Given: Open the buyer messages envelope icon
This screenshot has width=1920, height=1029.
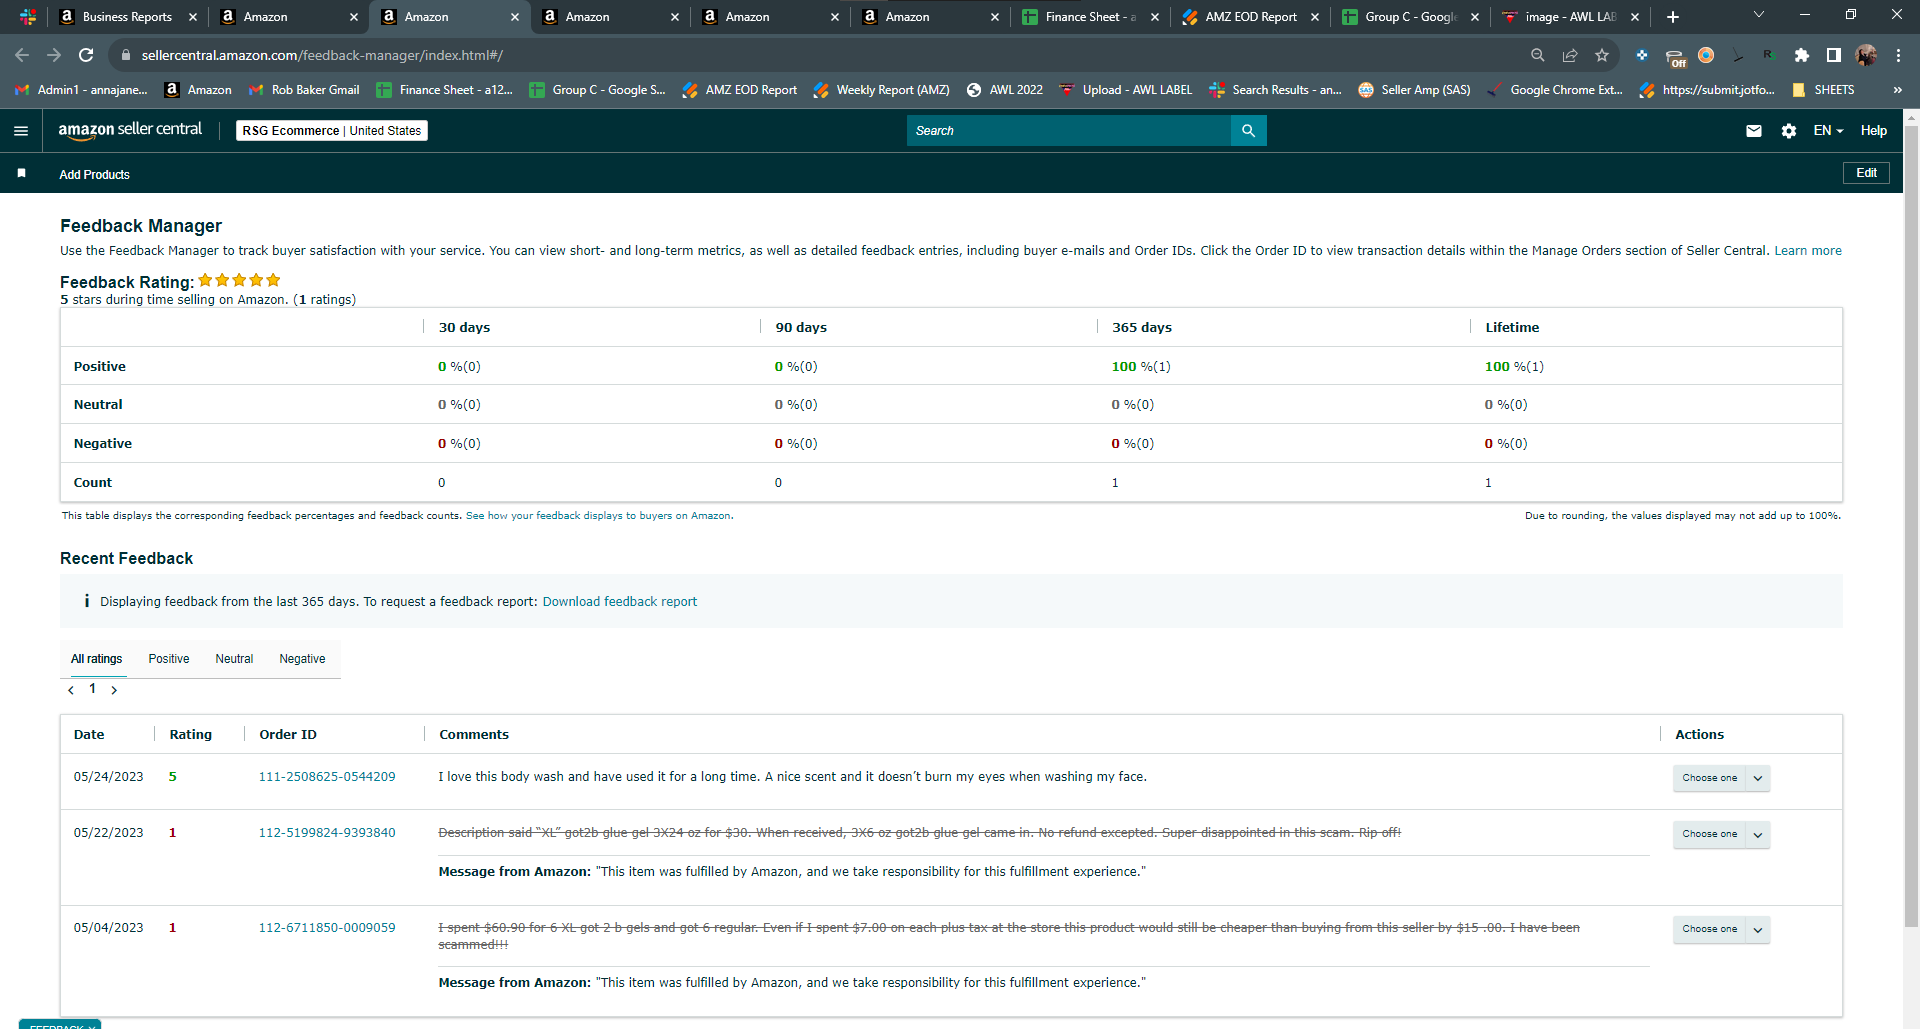Looking at the screenshot, I should click(1754, 131).
